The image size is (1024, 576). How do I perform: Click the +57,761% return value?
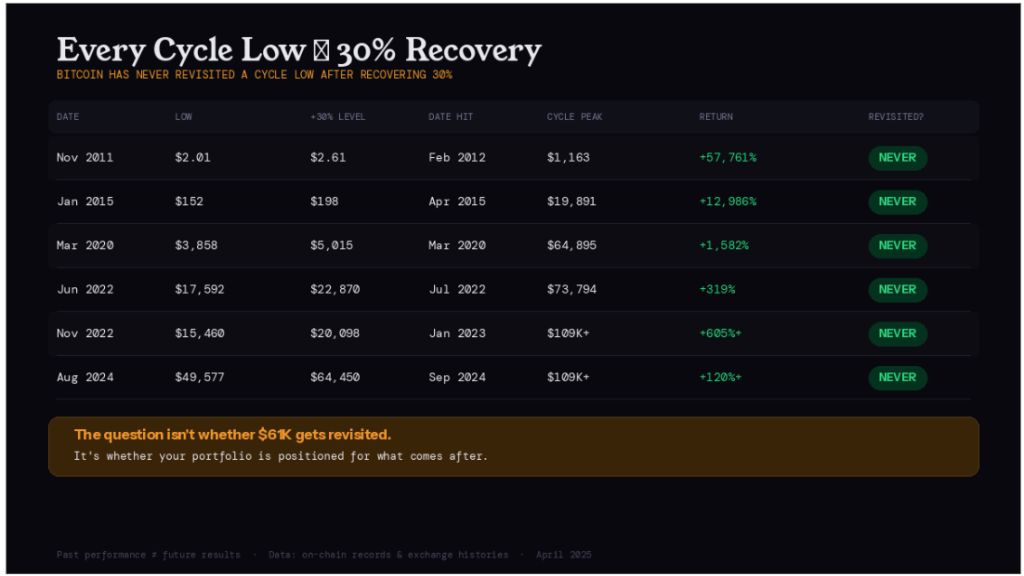(x=728, y=158)
